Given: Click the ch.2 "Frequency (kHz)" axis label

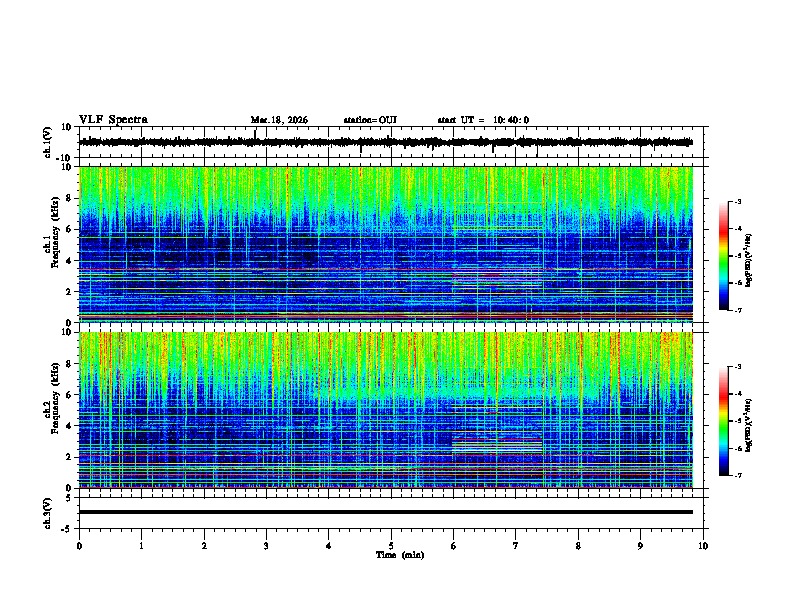Looking at the screenshot, I should [x=55, y=398].
